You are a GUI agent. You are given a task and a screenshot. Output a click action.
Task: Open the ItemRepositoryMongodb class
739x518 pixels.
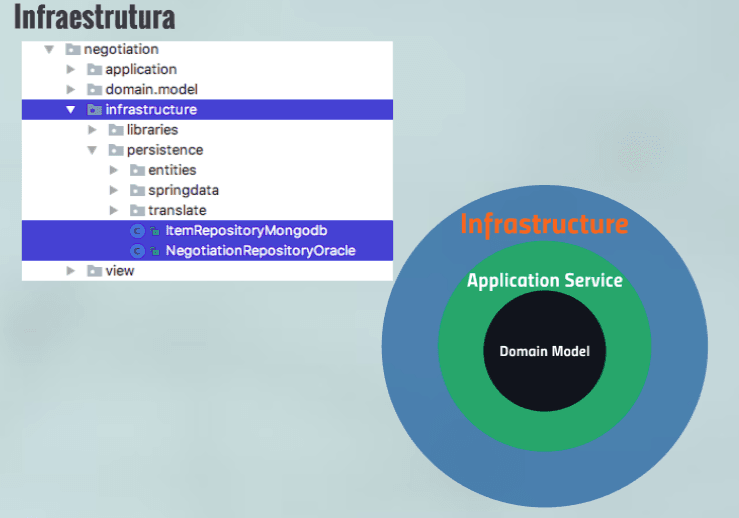click(246, 231)
